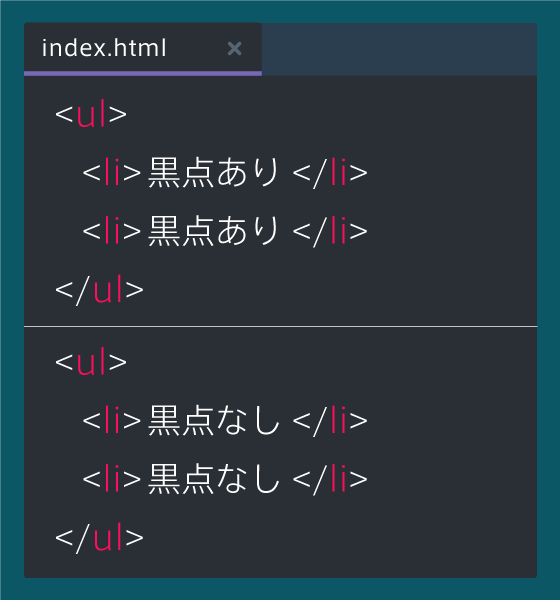Click the closing li tag on line three
The height and width of the screenshot is (600, 560).
point(330,231)
